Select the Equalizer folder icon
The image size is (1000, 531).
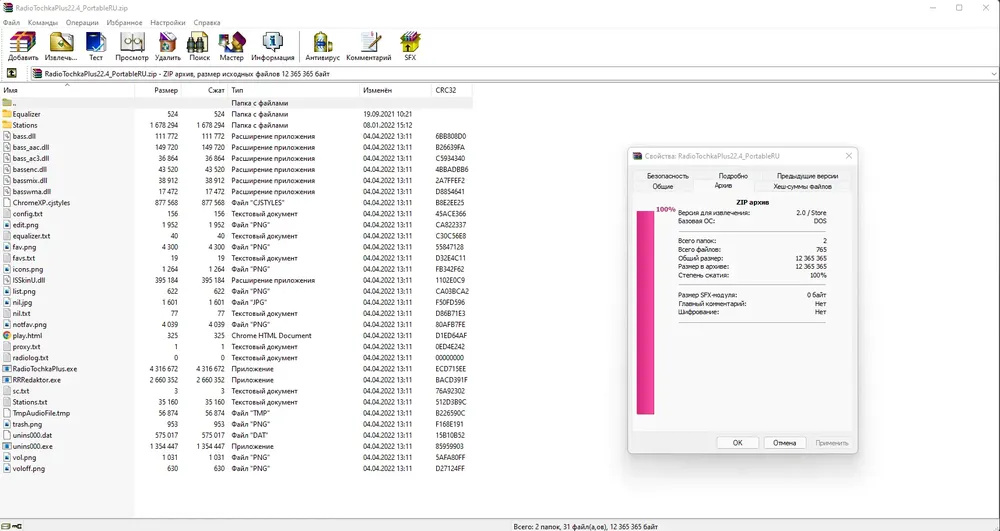tap(7, 114)
